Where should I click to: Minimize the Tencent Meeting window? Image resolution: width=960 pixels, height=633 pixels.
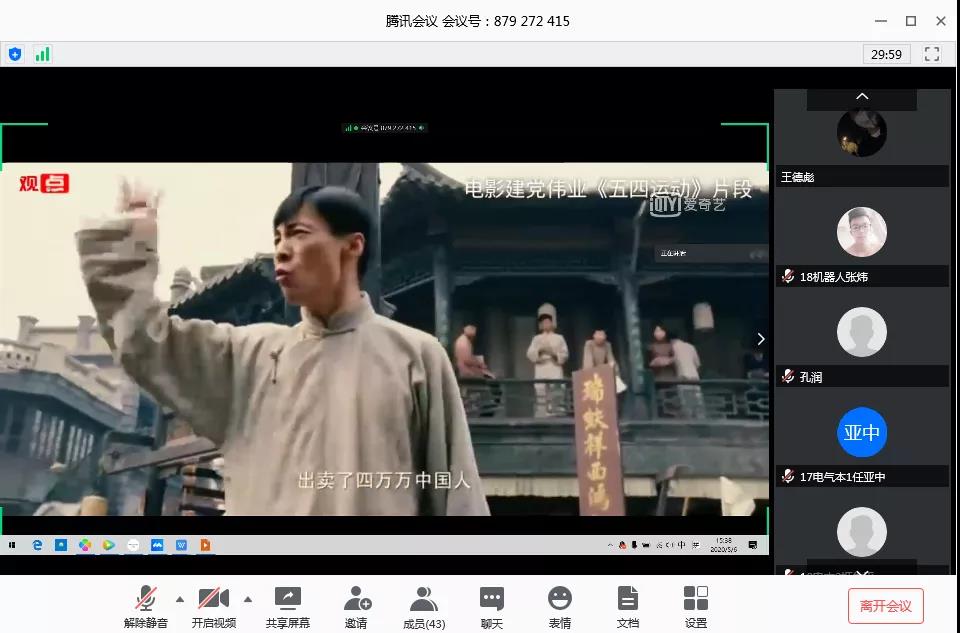(x=881, y=21)
